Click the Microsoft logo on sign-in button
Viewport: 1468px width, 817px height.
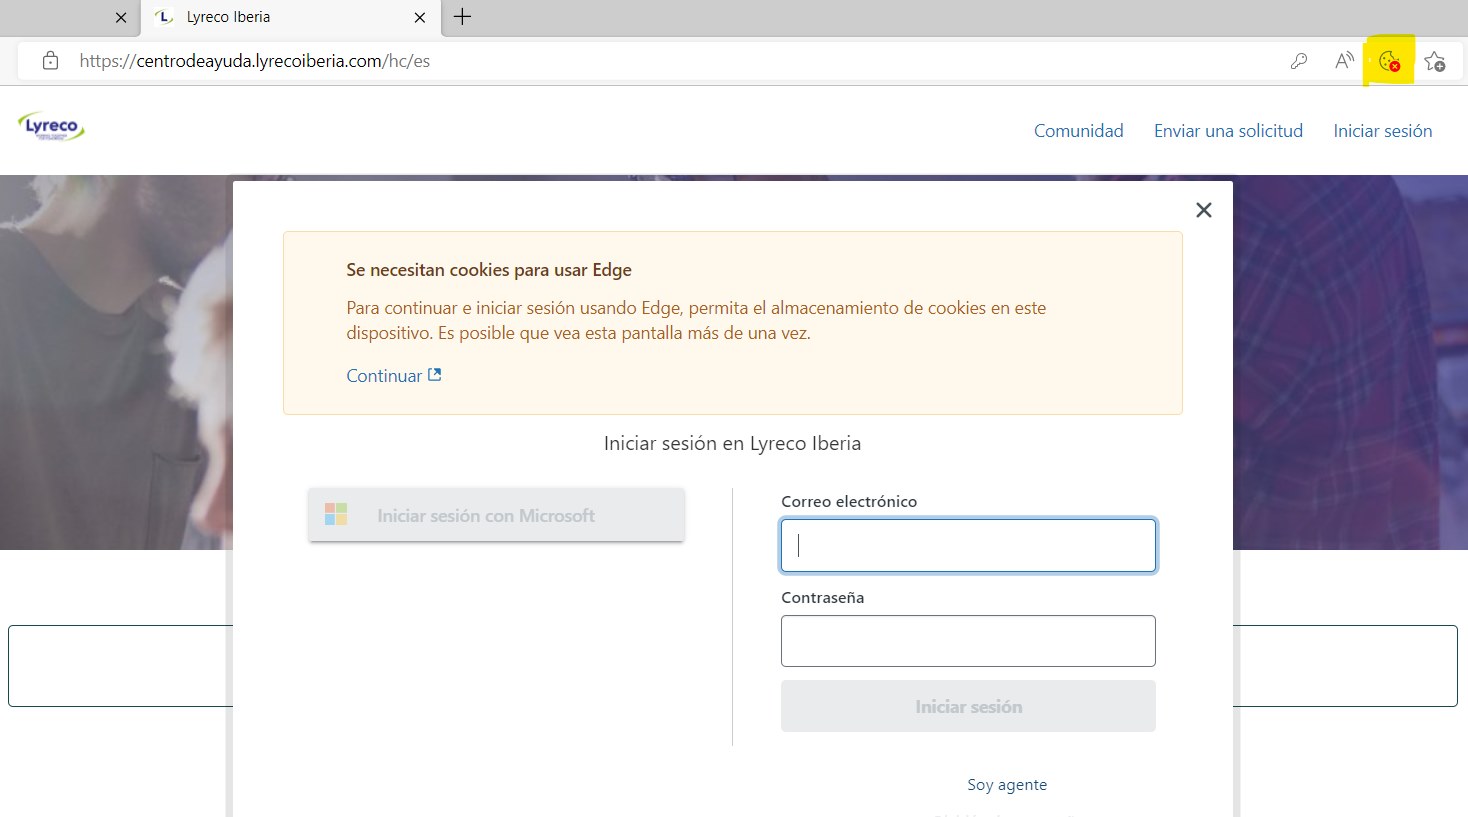click(x=336, y=515)
